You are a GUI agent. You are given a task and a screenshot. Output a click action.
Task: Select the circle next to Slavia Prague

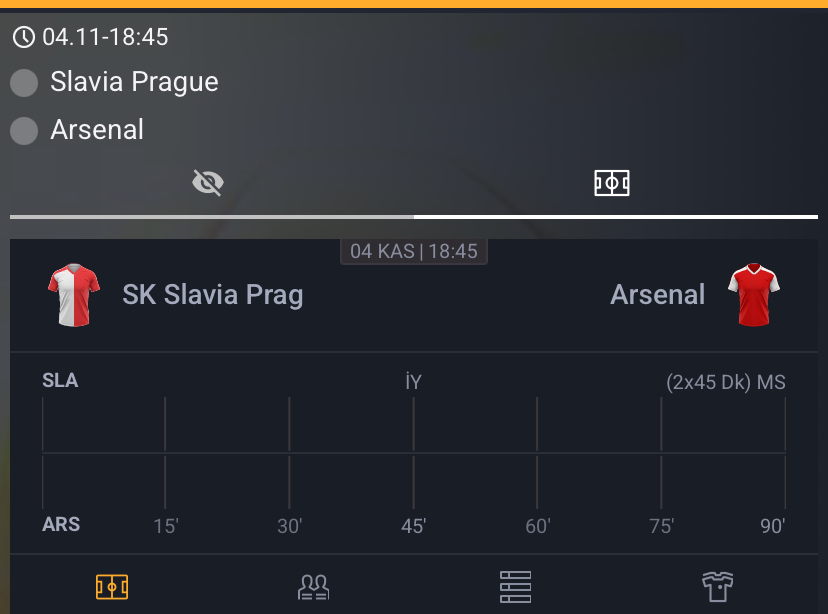point(24,83)
